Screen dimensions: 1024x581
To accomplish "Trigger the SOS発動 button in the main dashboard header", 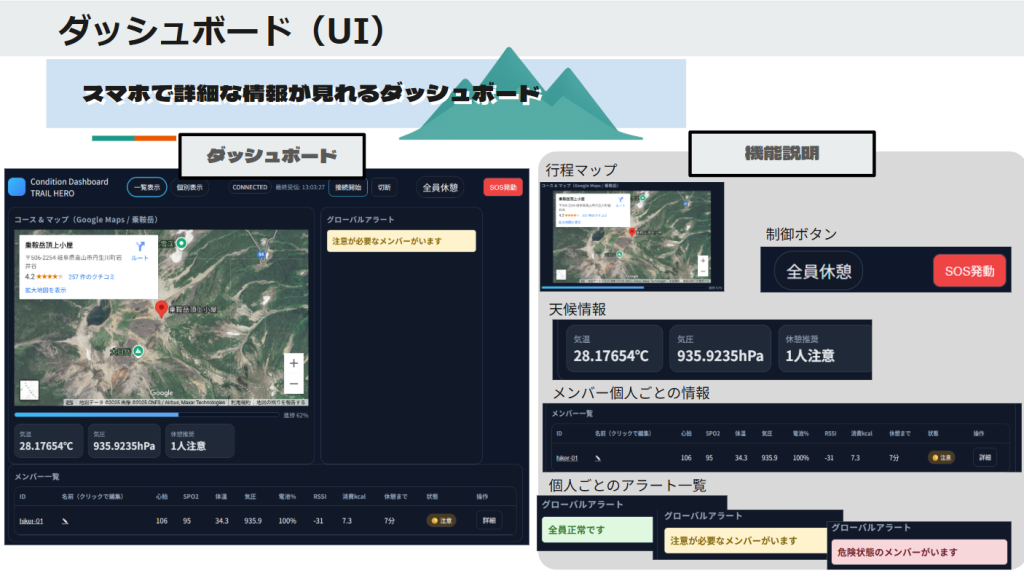I will (x=502, y=187).
